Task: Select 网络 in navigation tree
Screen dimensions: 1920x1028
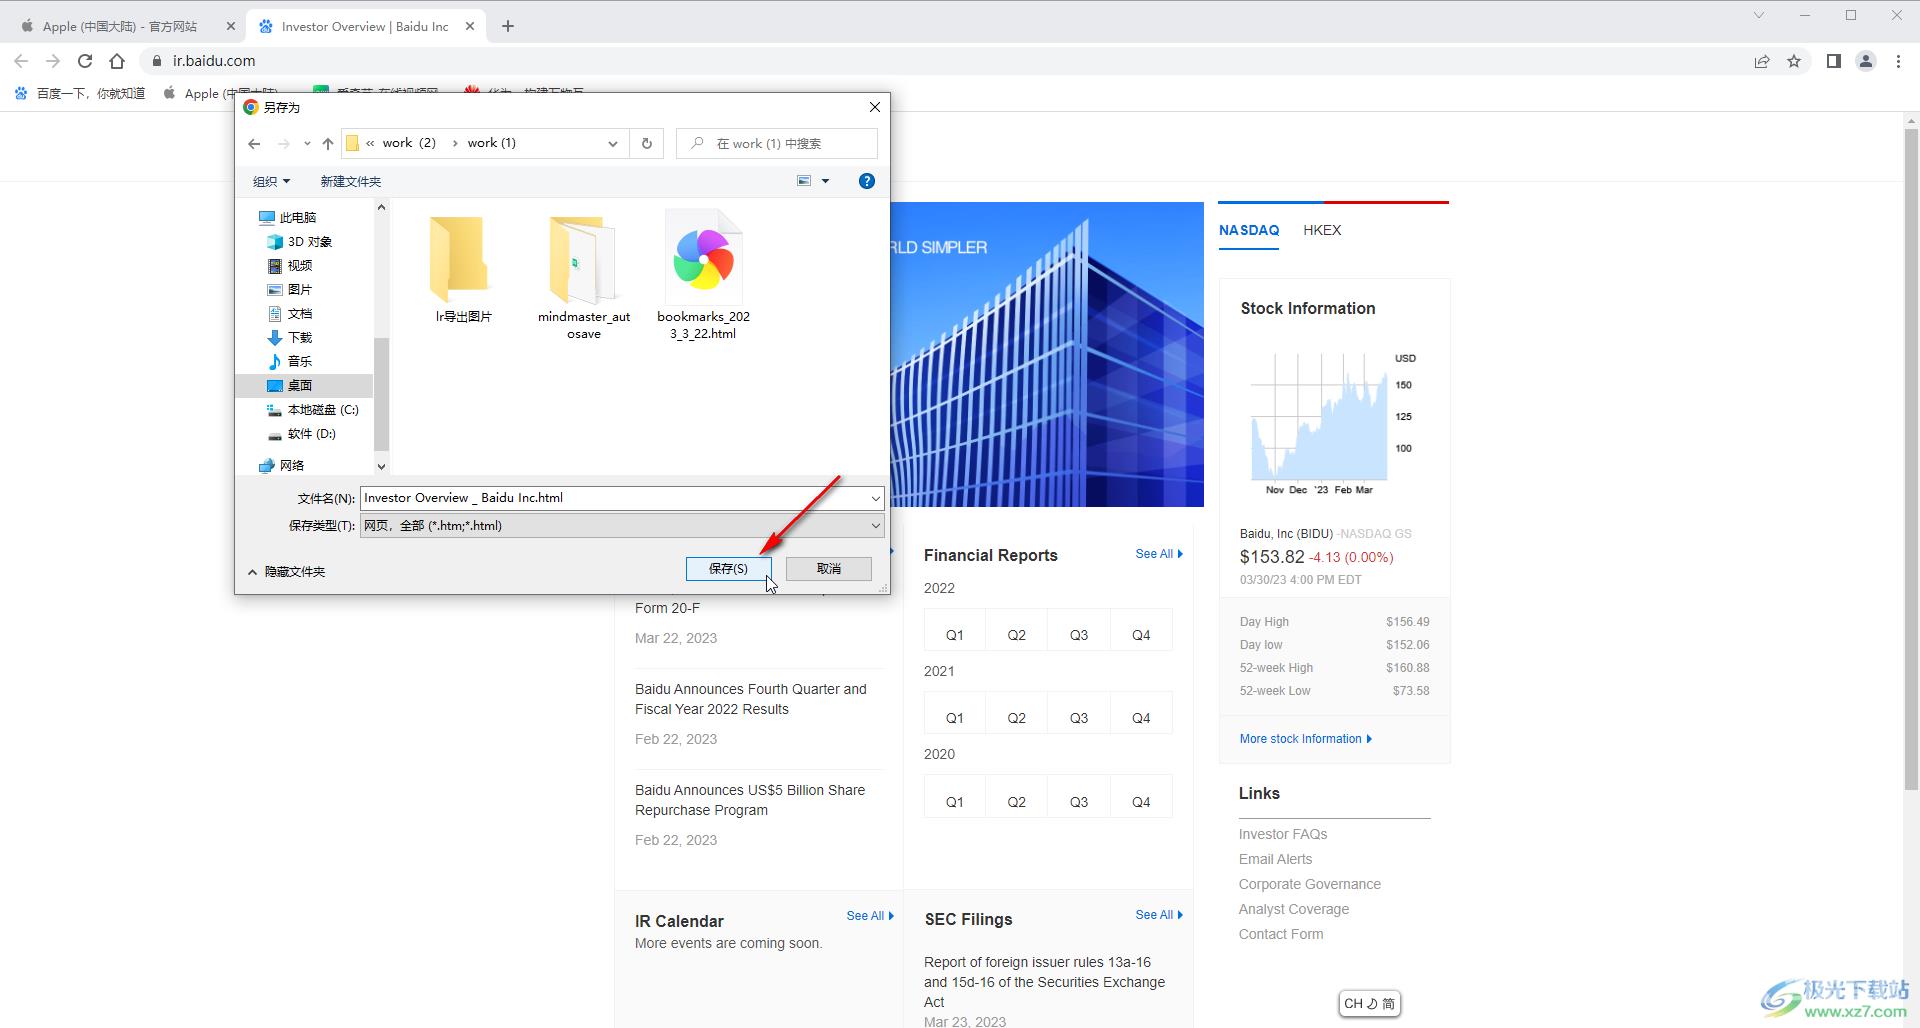Action: pos(282,465)
